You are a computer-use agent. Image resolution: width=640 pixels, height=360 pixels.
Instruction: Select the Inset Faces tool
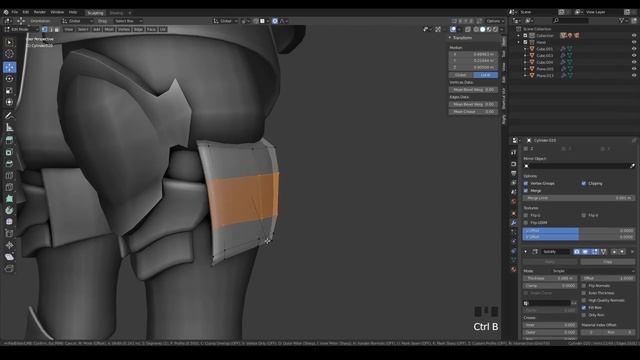(9, 152)
